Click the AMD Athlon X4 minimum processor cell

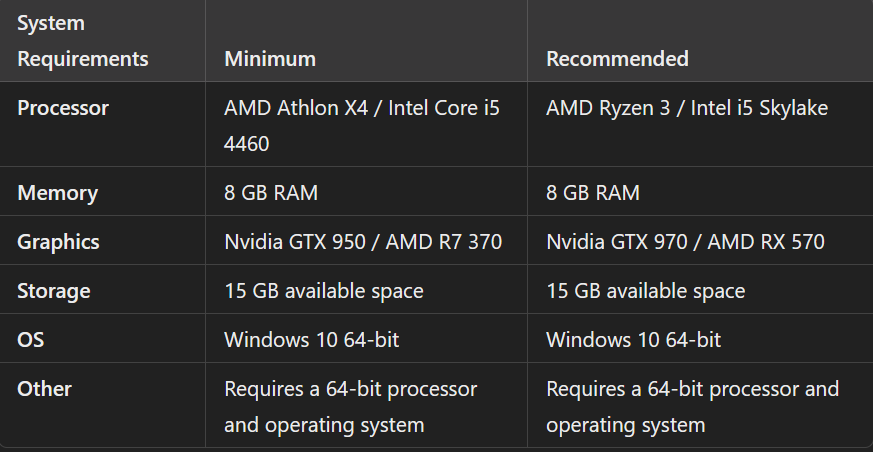tap(362, 125)
